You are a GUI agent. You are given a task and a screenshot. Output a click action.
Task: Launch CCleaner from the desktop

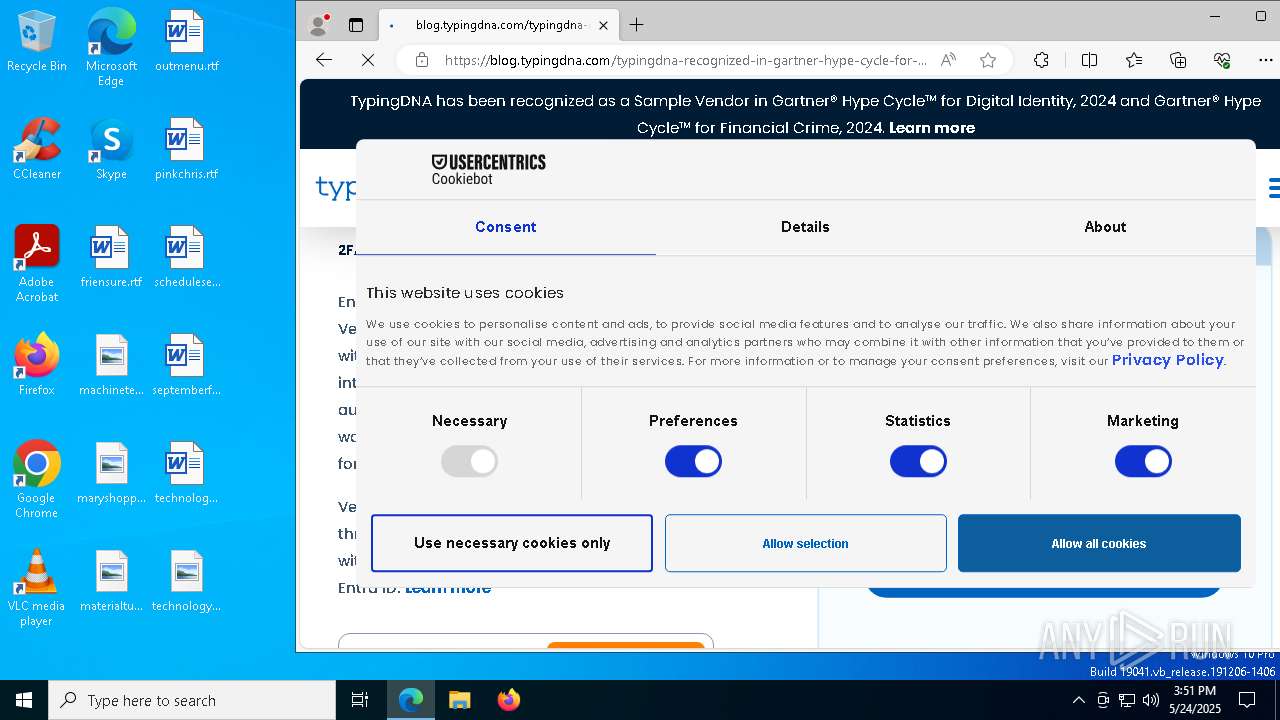(37, 149)
